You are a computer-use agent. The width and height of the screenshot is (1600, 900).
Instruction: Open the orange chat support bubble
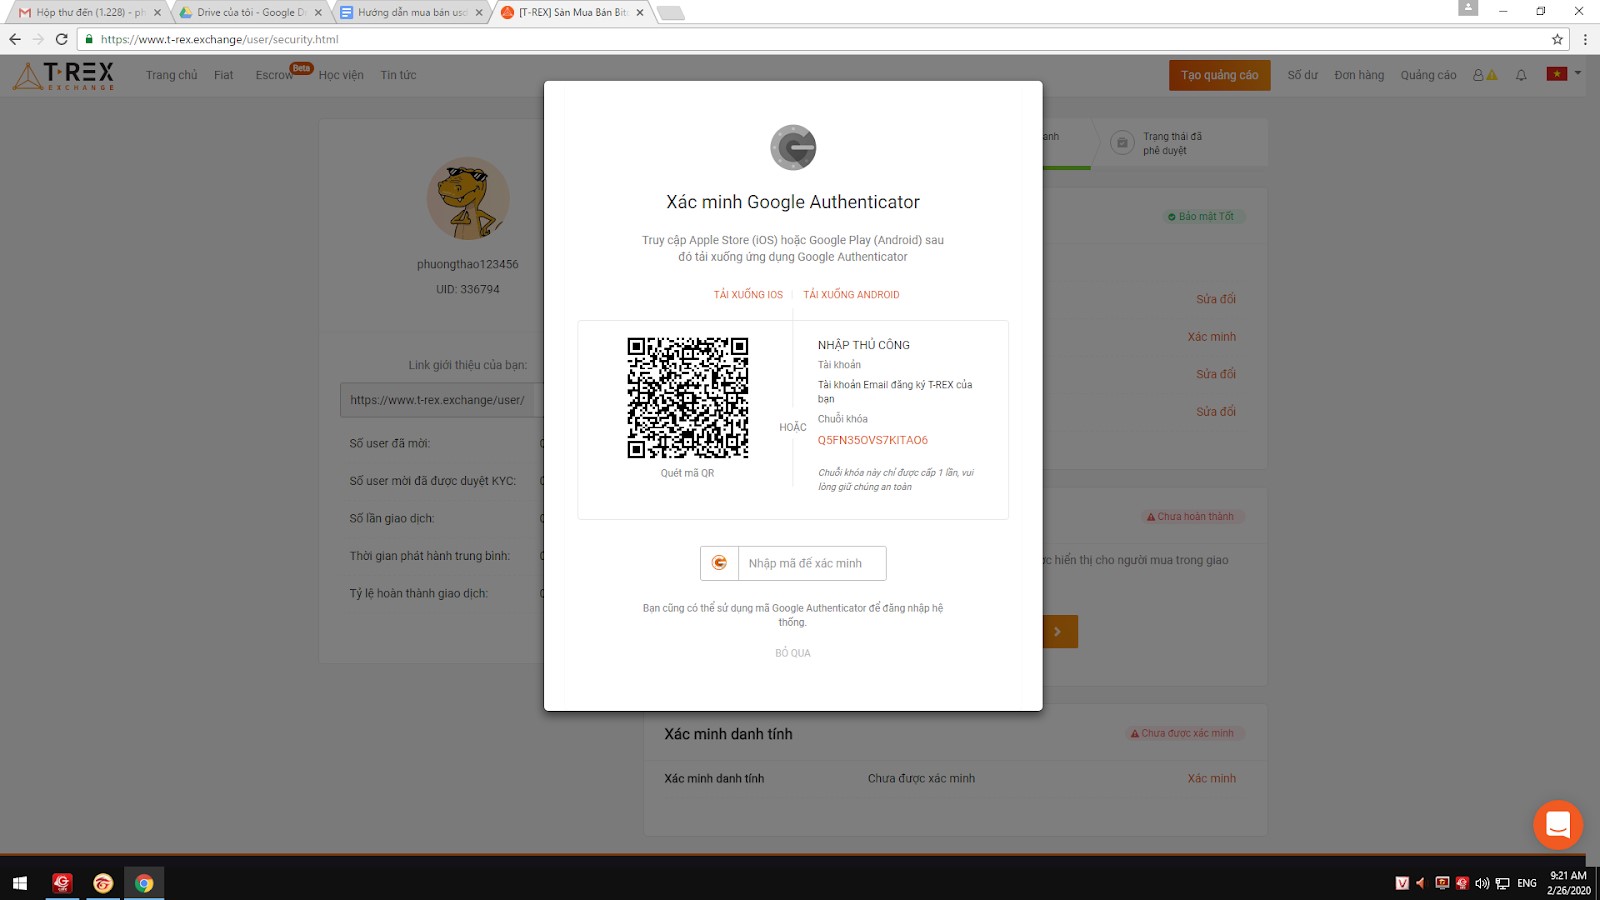pos(1558,824)
